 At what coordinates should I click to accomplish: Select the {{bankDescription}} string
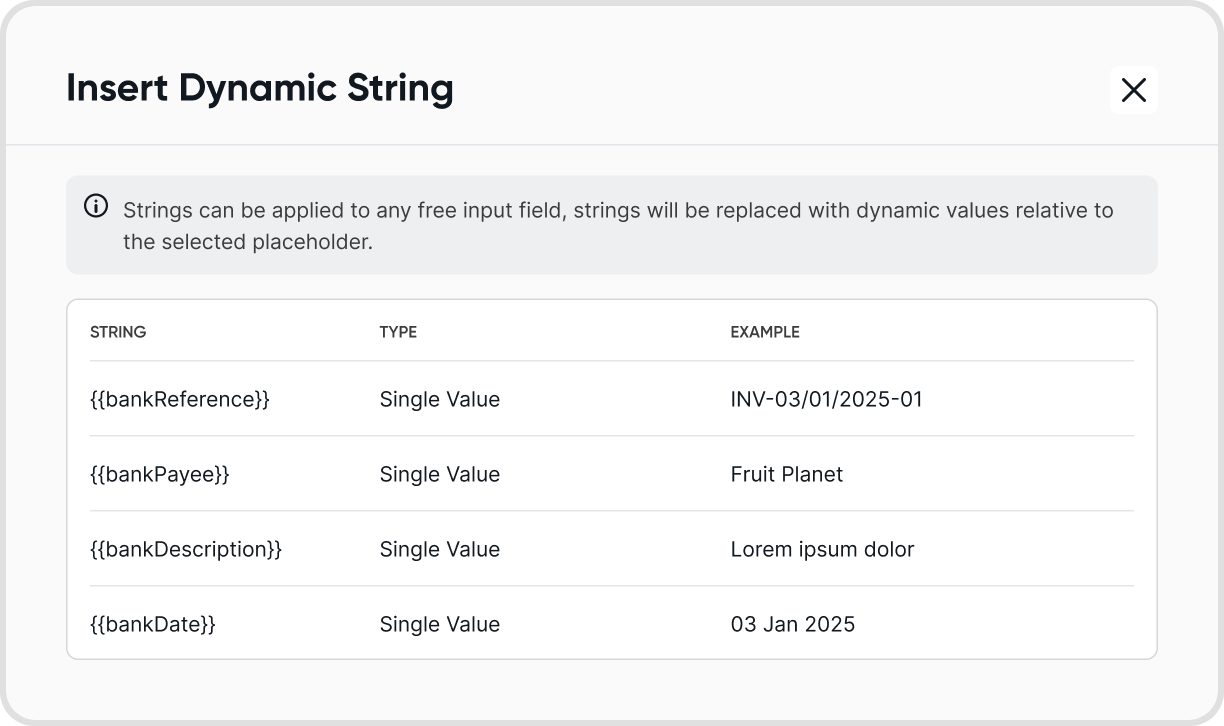186,550
